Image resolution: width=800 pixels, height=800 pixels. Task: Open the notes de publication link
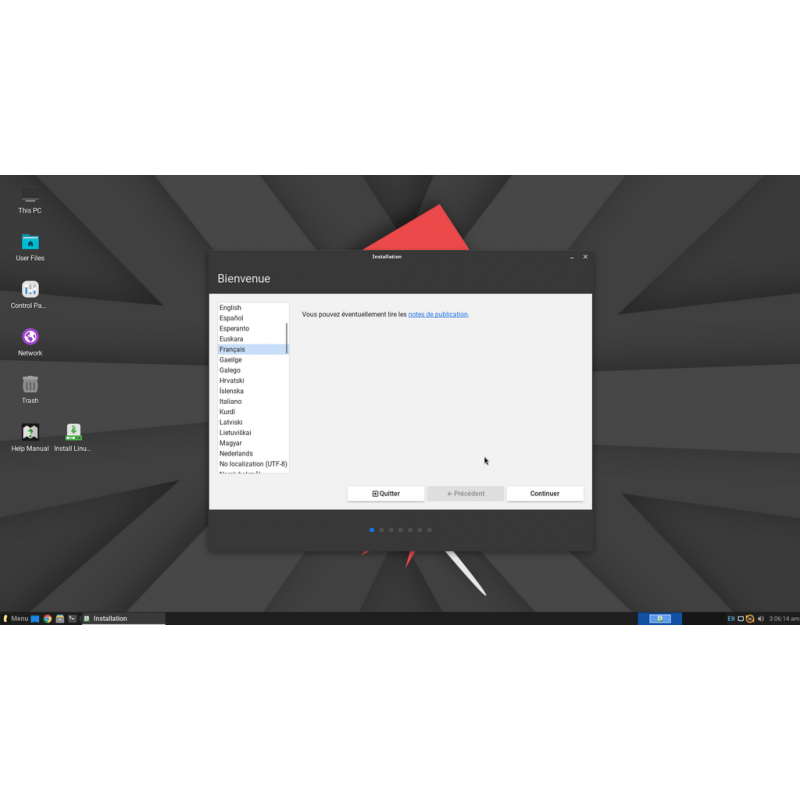437,314
